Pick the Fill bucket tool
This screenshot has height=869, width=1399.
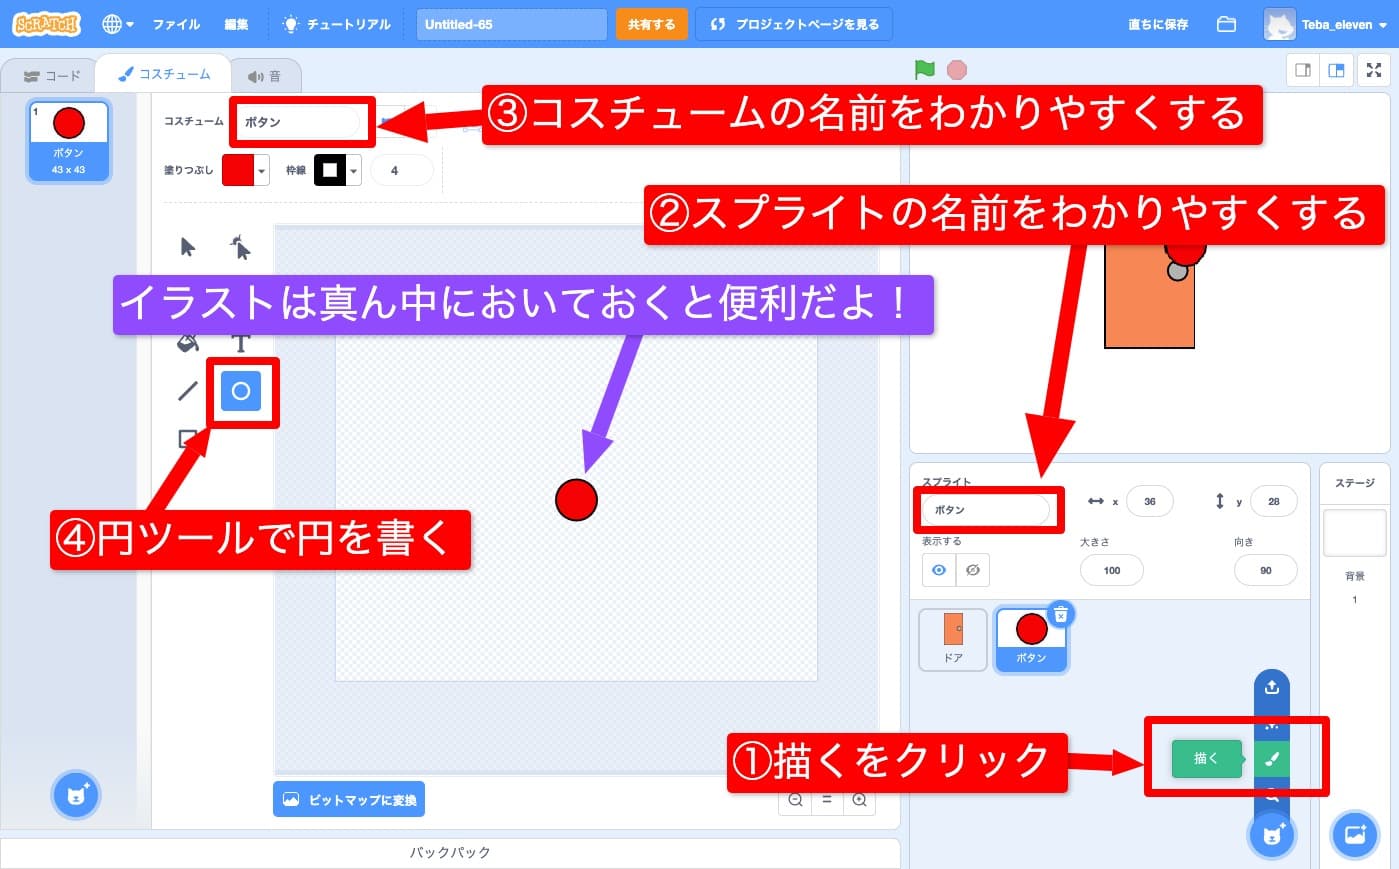(x=186, y=342)
